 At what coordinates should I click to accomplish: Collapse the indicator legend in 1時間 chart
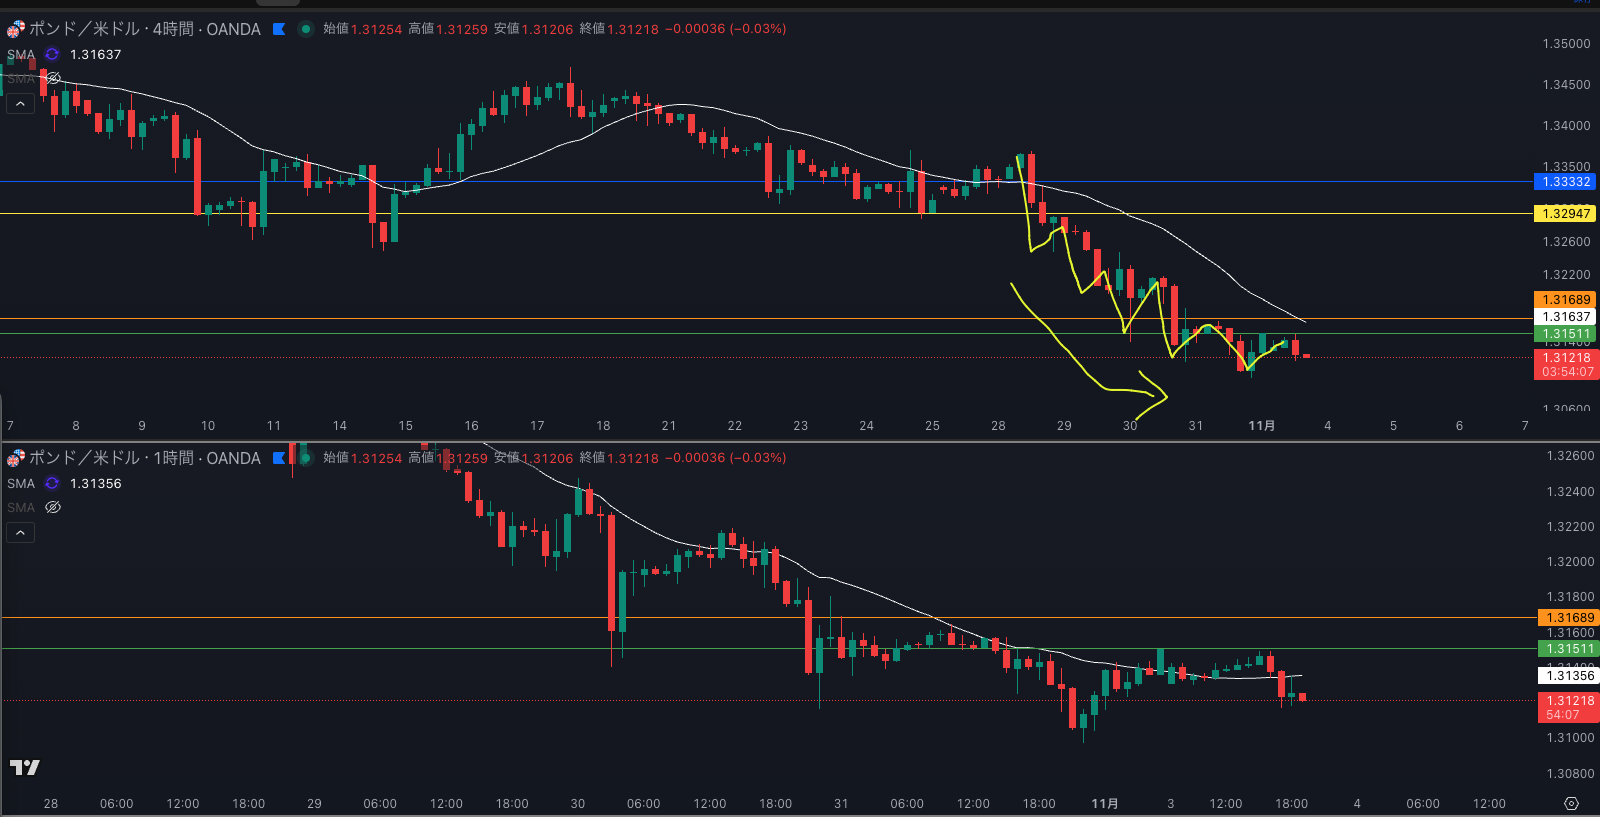tap(20, 532)
